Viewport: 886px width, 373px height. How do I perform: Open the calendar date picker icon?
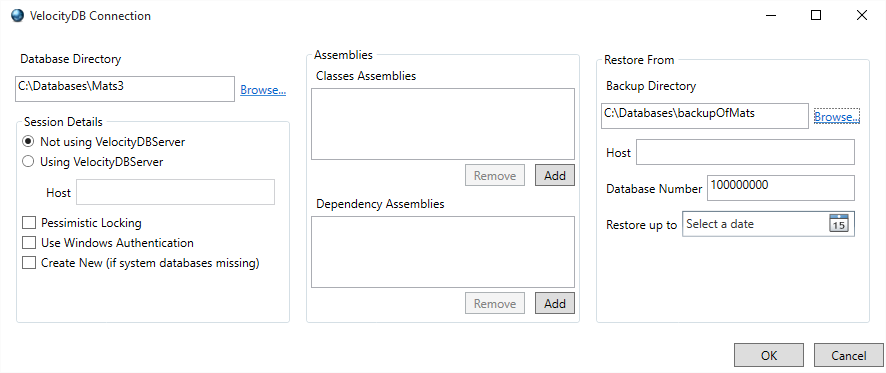click(x=839, y=224)
